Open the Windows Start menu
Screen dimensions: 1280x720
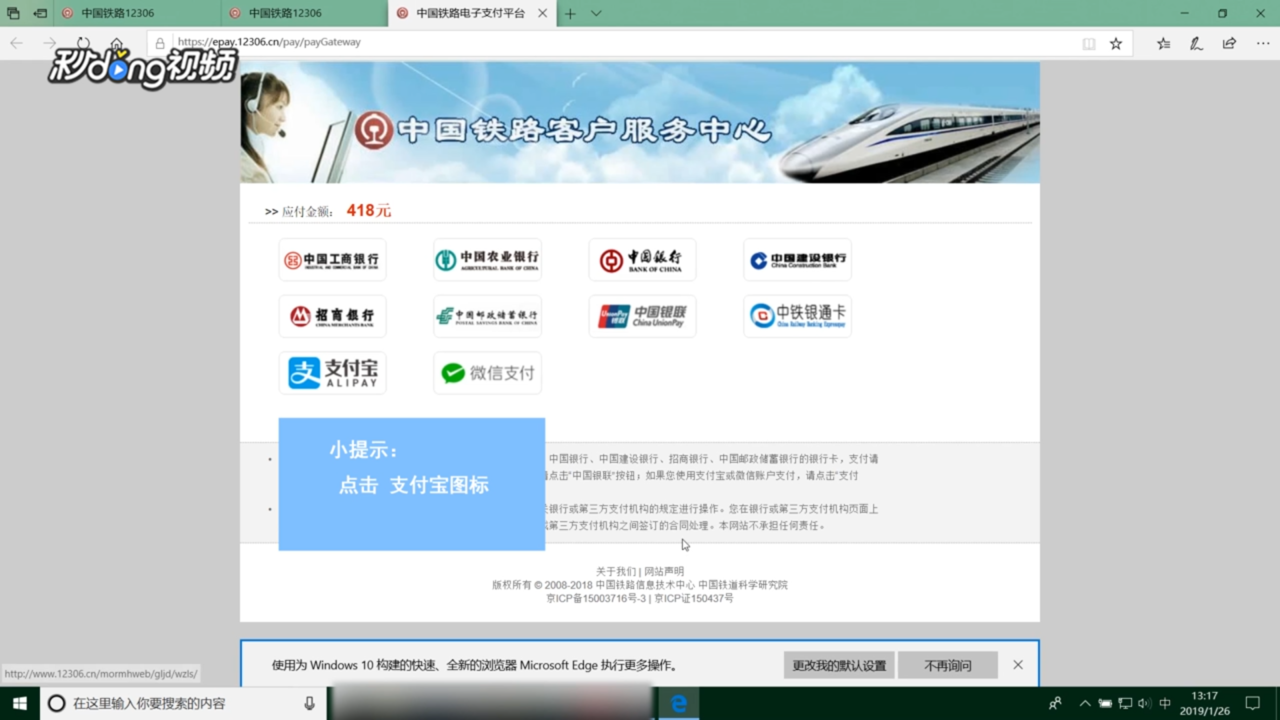point(19,703)
